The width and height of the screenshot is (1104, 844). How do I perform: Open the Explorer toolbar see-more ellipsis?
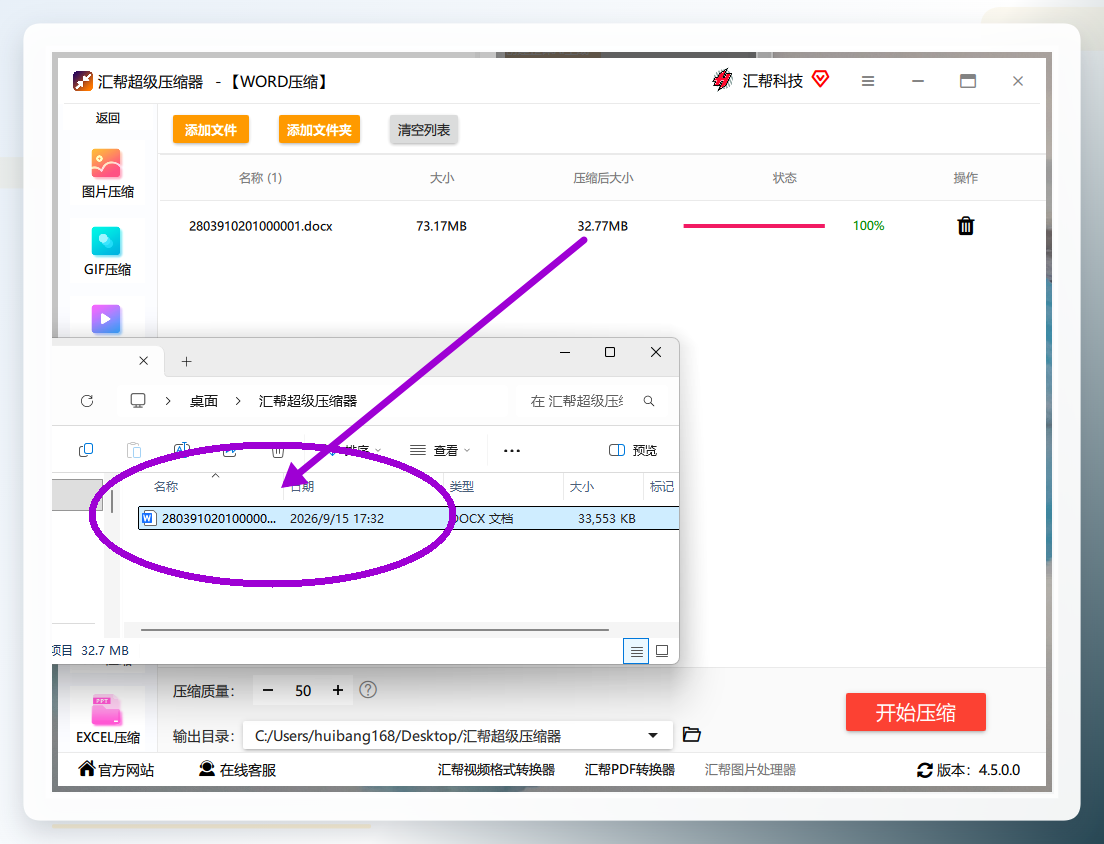click(512, 451)
